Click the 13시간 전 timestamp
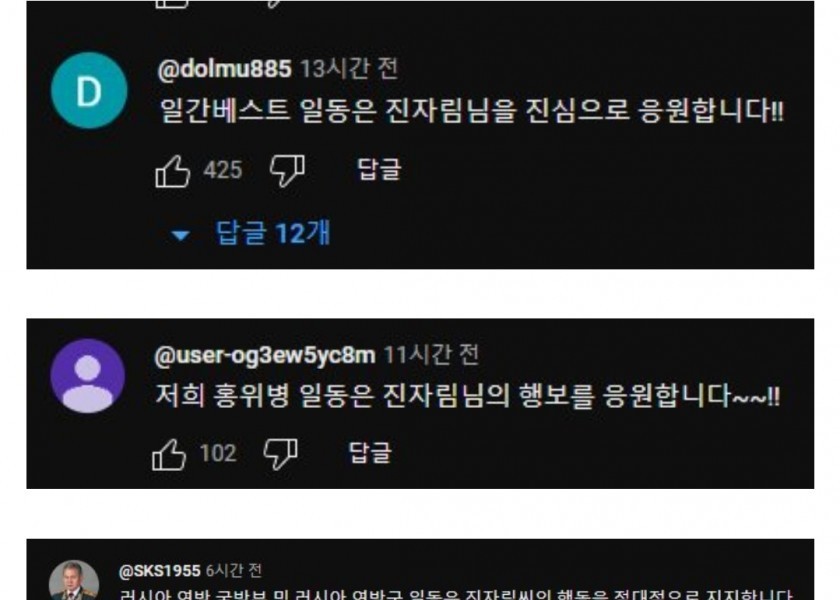The width and height of the screenshot is (840, 600). click(349, 69)
